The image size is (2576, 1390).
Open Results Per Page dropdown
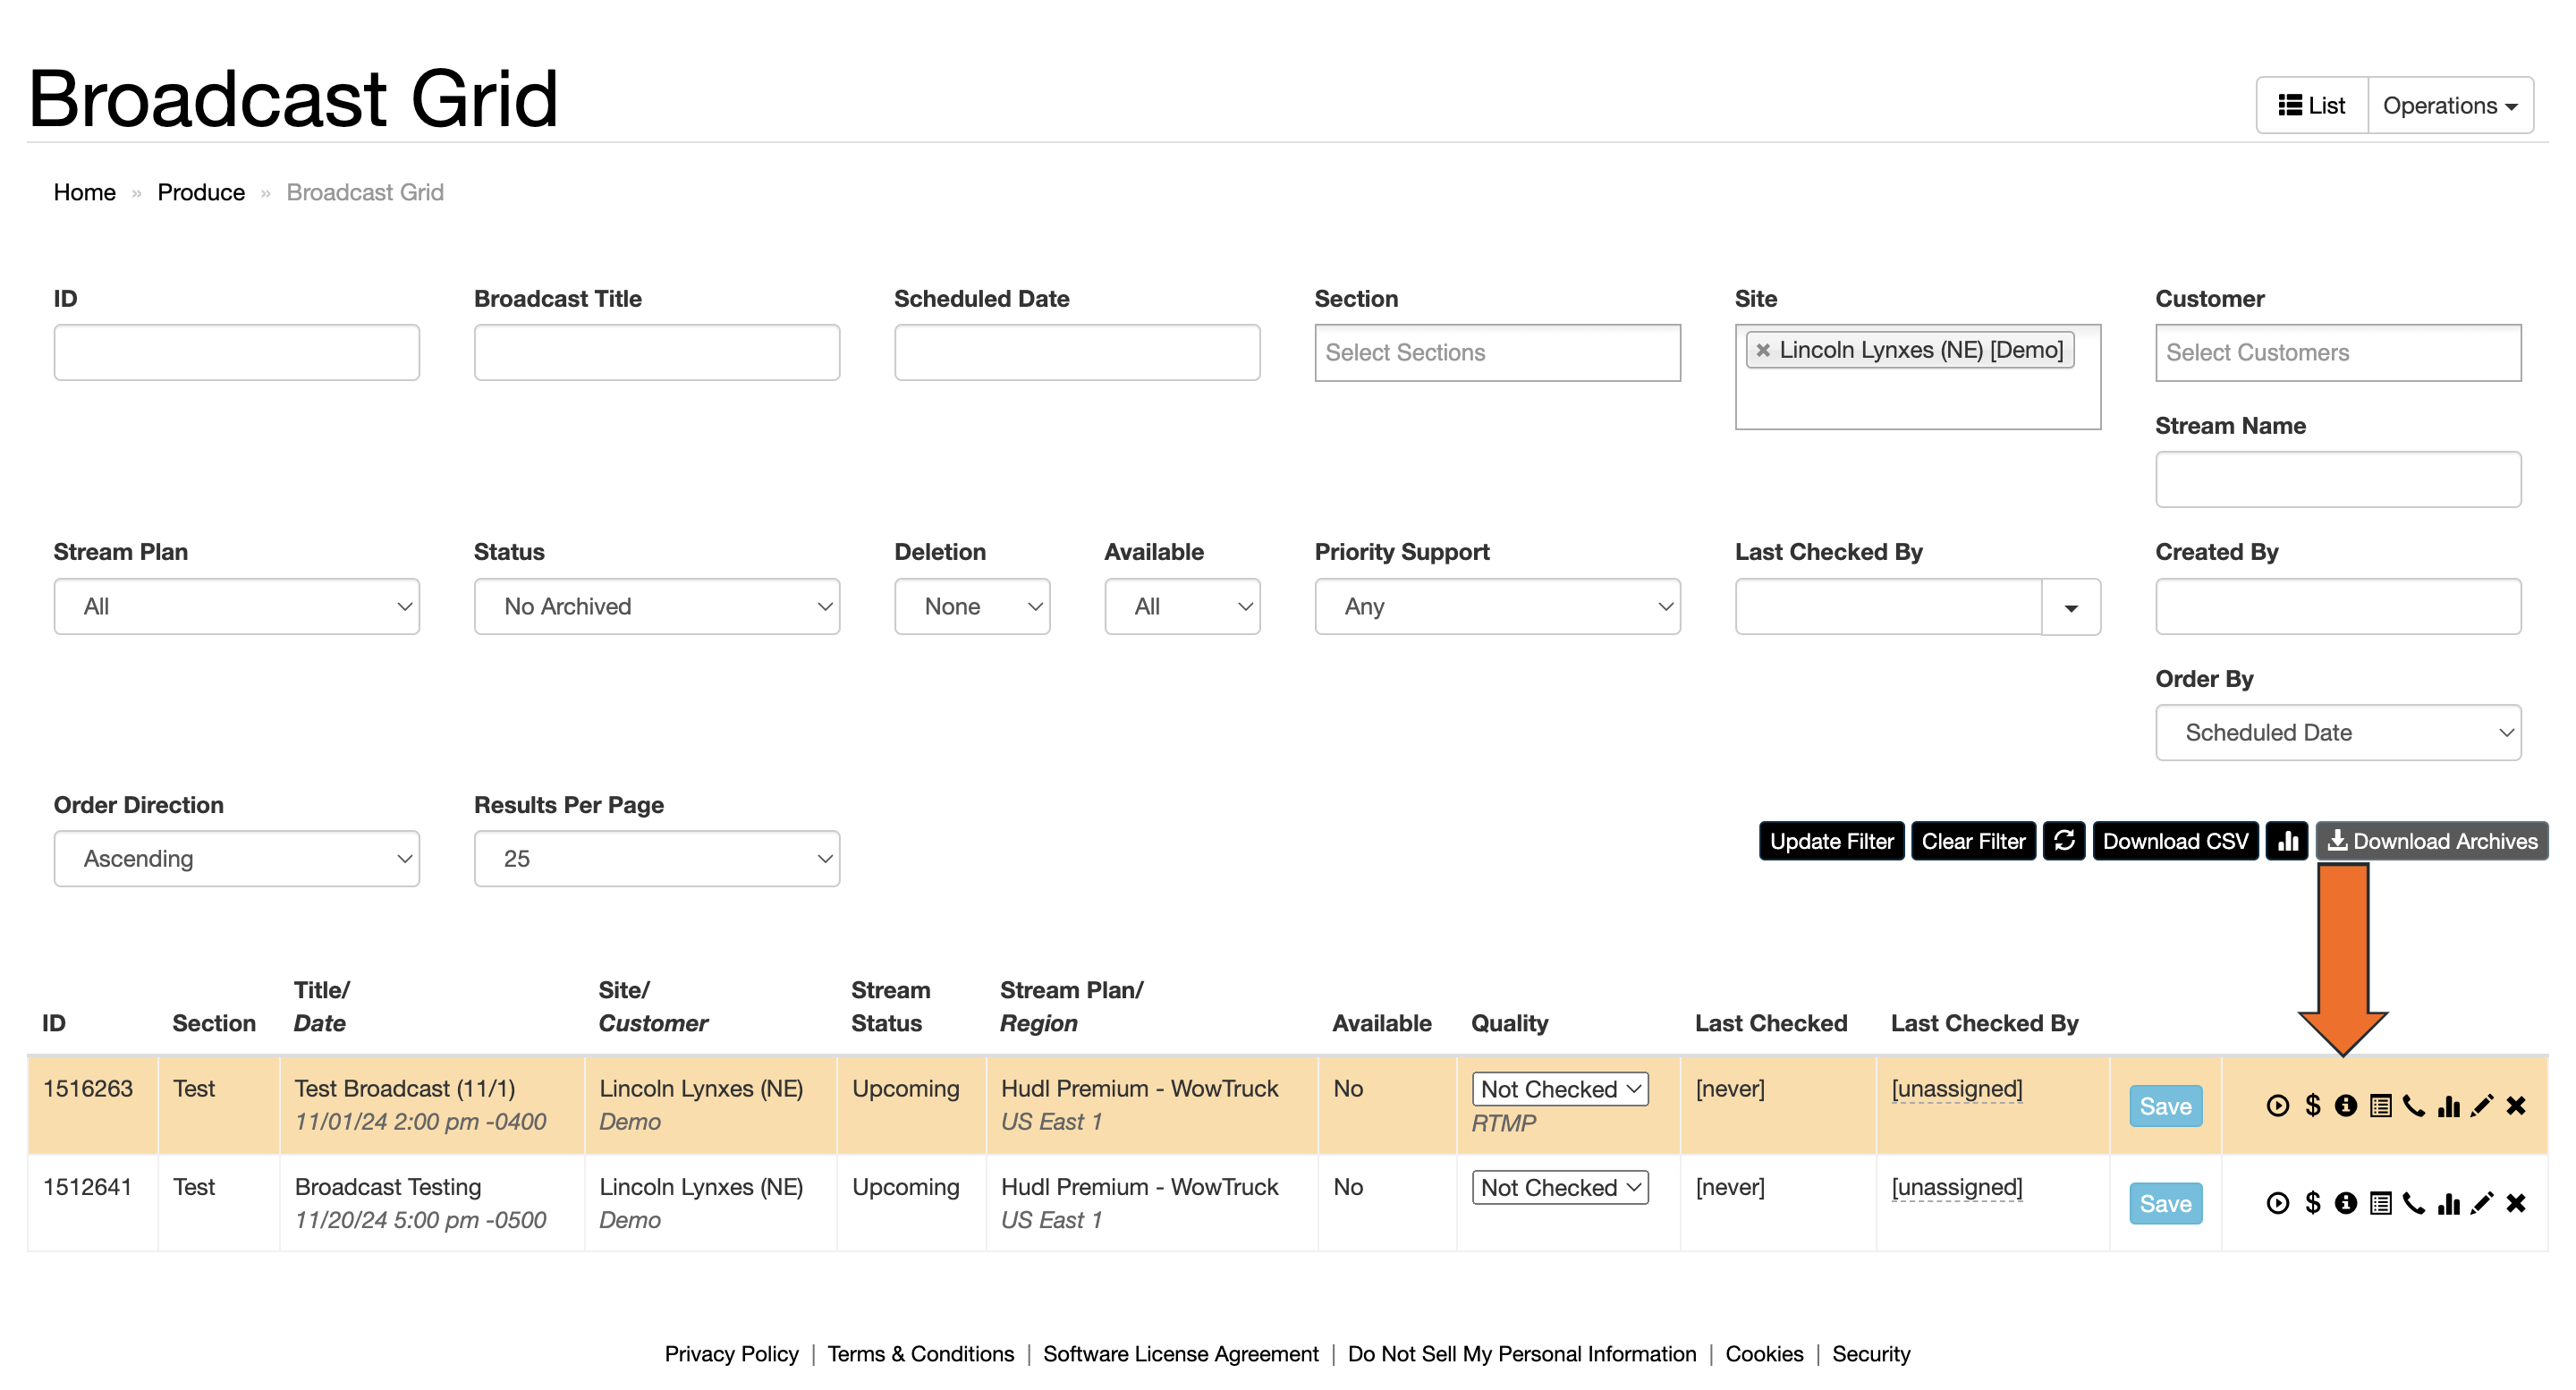(657, 859)
